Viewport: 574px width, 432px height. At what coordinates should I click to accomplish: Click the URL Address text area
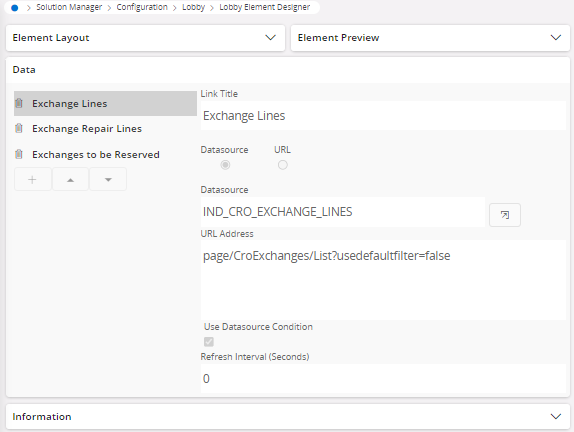(x=383, y=280)
